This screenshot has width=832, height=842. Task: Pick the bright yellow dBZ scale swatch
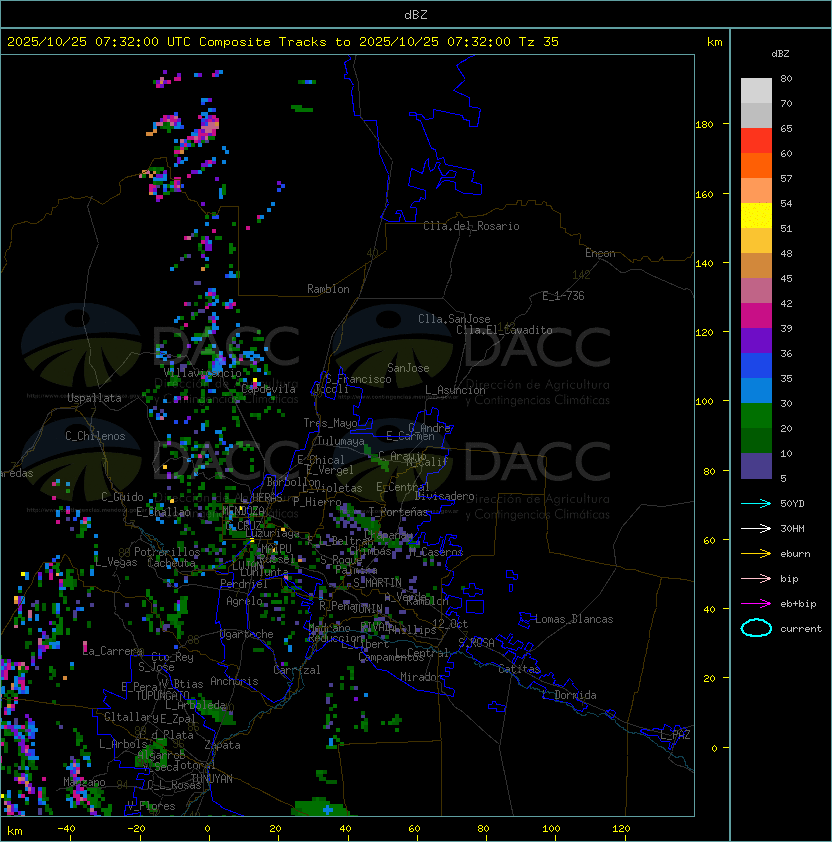pyautogui.click(x=756, y=216)
